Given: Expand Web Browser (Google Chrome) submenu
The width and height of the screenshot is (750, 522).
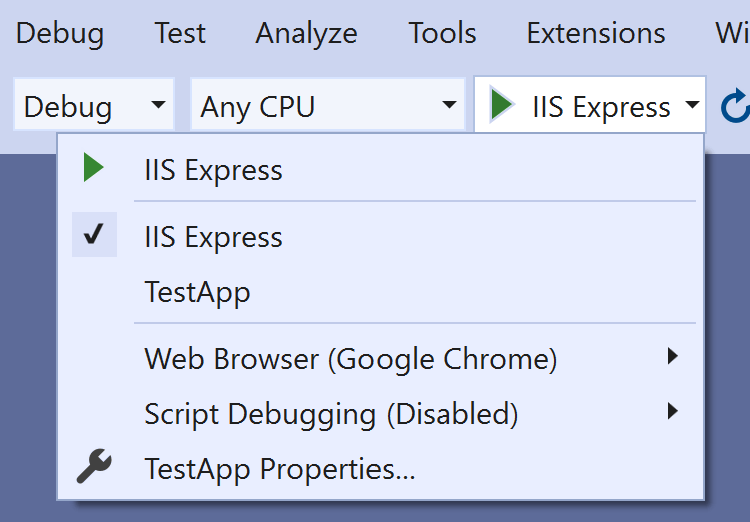Looking at the screenshot, I should 381,357.
